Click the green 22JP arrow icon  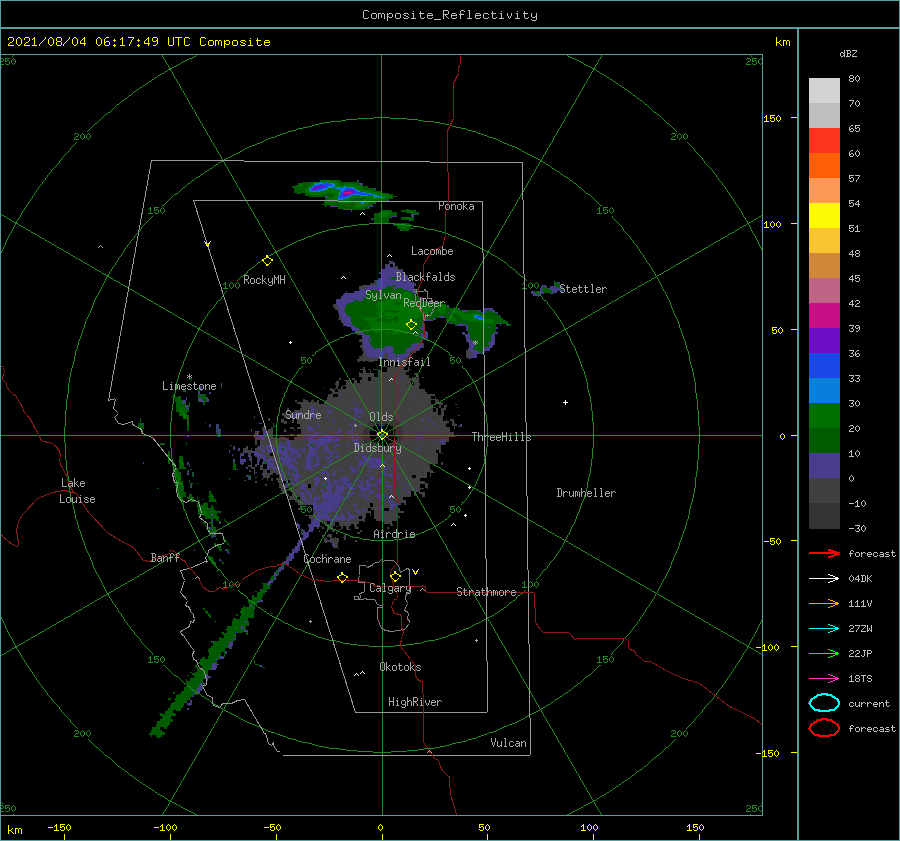tap(824, 653)
